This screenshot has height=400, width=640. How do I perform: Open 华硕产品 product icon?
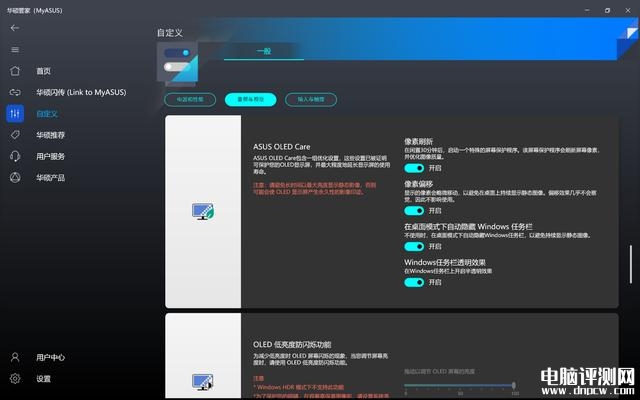coord(15,178)
